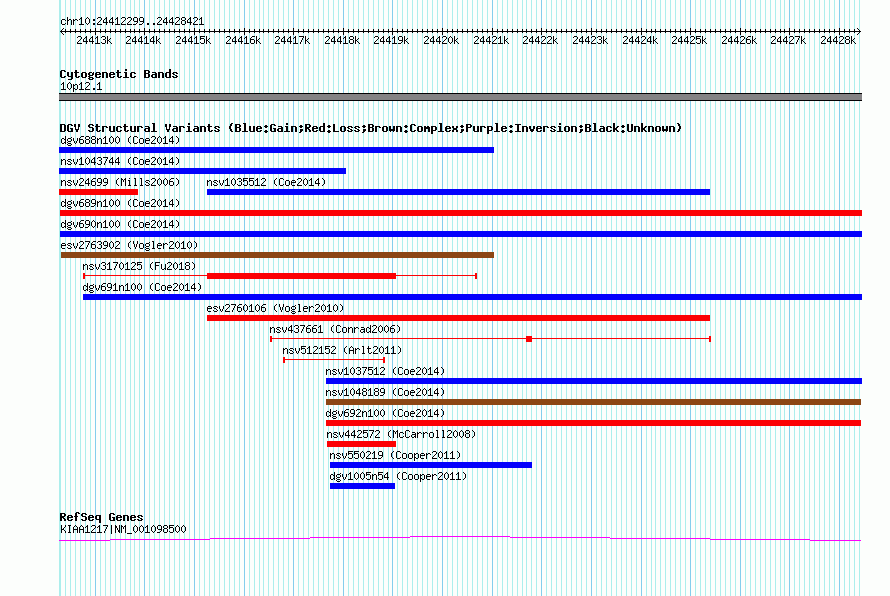Open the dgv688n100 (Coe2014) label
Screen dimensions: 890x596
coord(120,140)
